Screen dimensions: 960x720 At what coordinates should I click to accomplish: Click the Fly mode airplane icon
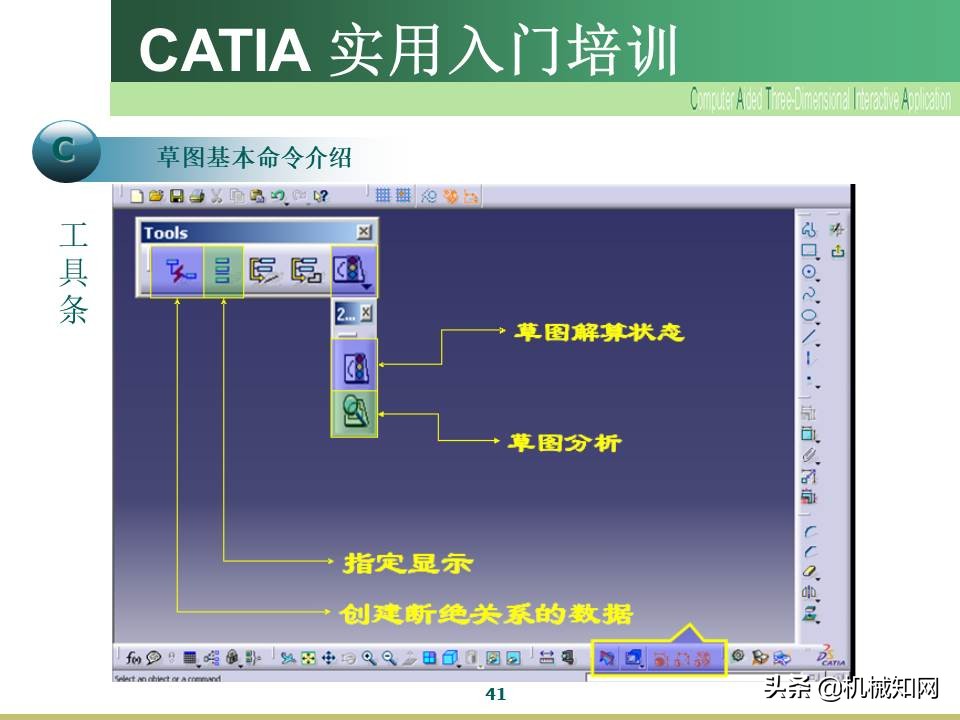(288, 658)
